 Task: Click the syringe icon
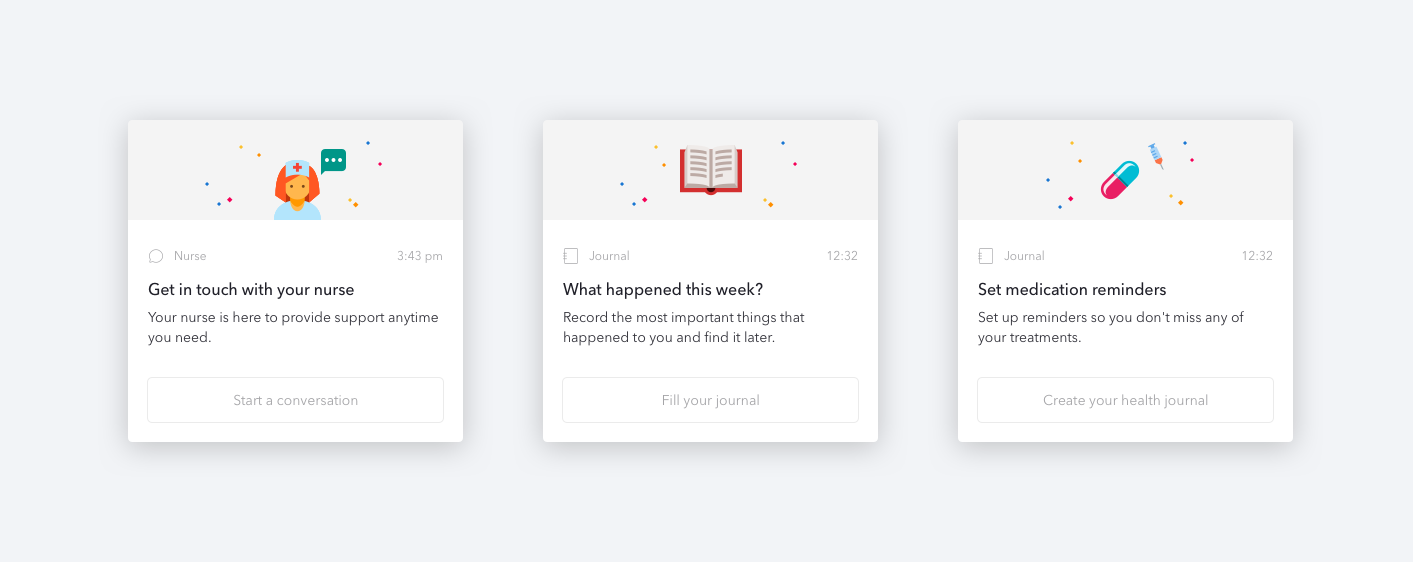pyautogui.click(x=1156, y=155)
